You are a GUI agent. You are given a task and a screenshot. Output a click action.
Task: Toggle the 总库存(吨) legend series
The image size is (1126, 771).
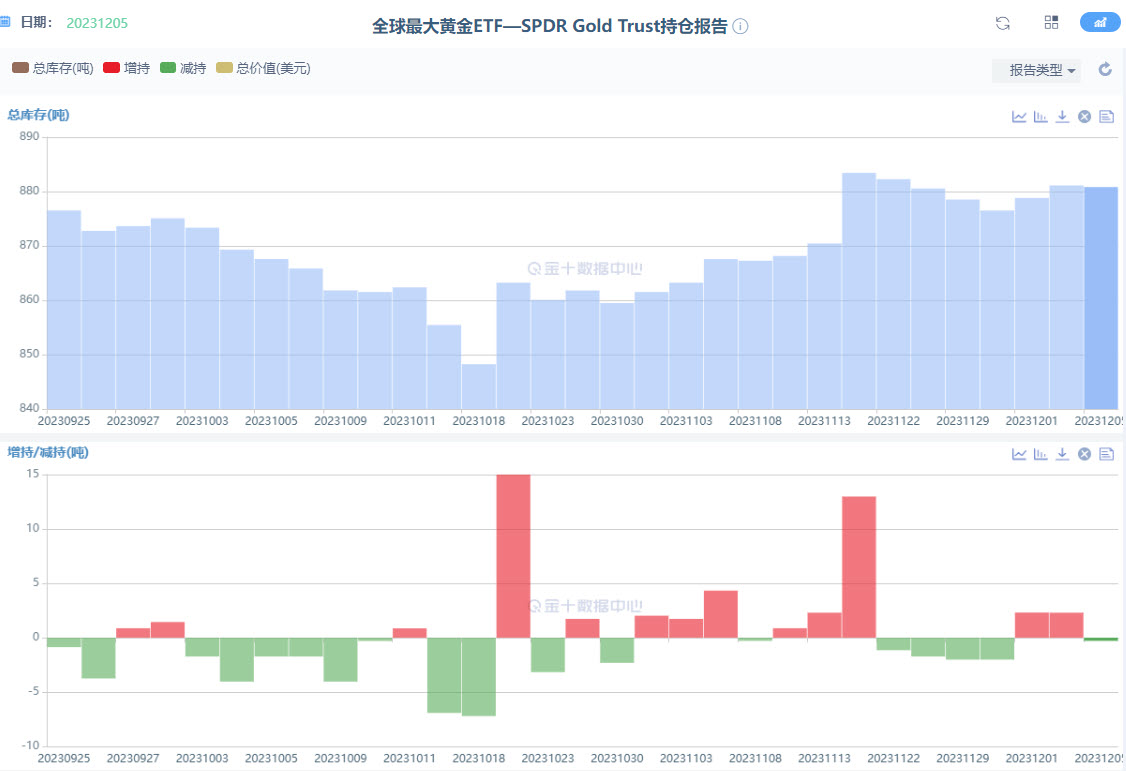point(52,68)
